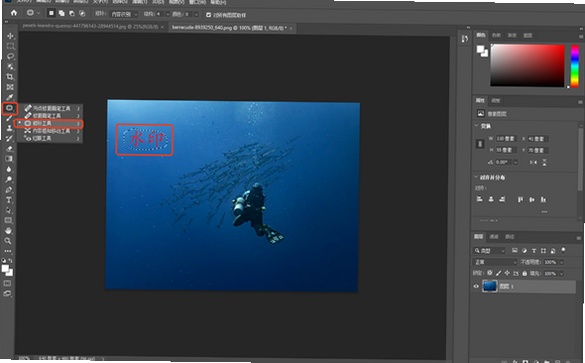Collapse the Align and Distribute section
This screenshot has height=363, width=585.
click(476, 177)
